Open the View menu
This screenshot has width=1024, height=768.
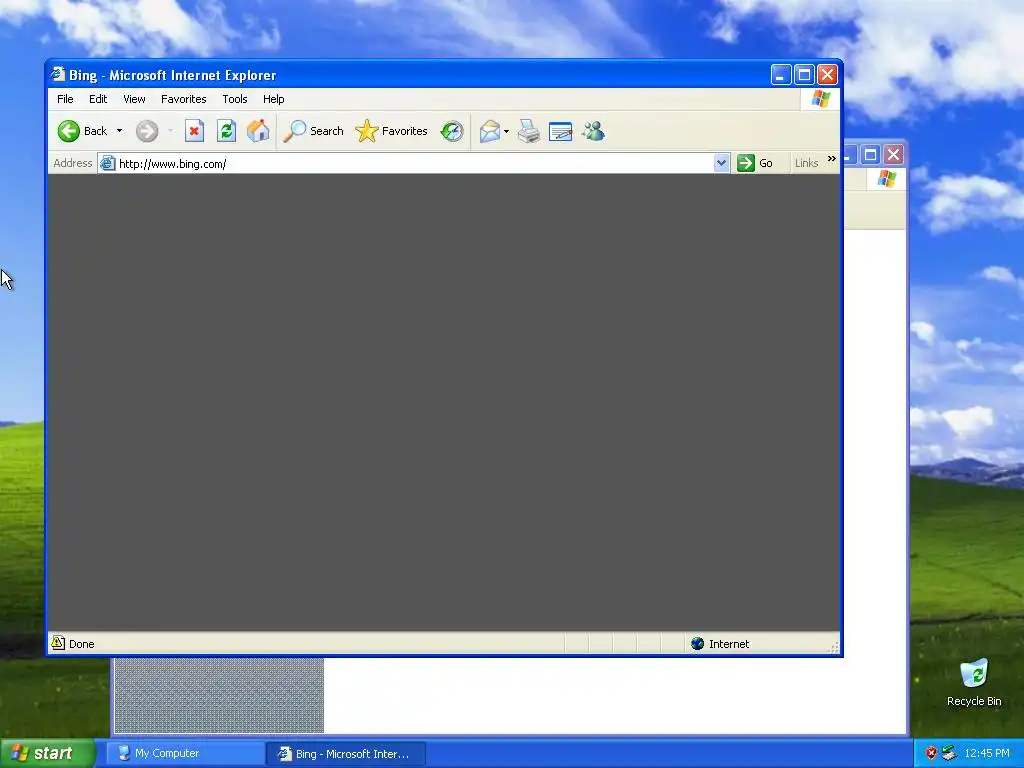coord(135,99)
